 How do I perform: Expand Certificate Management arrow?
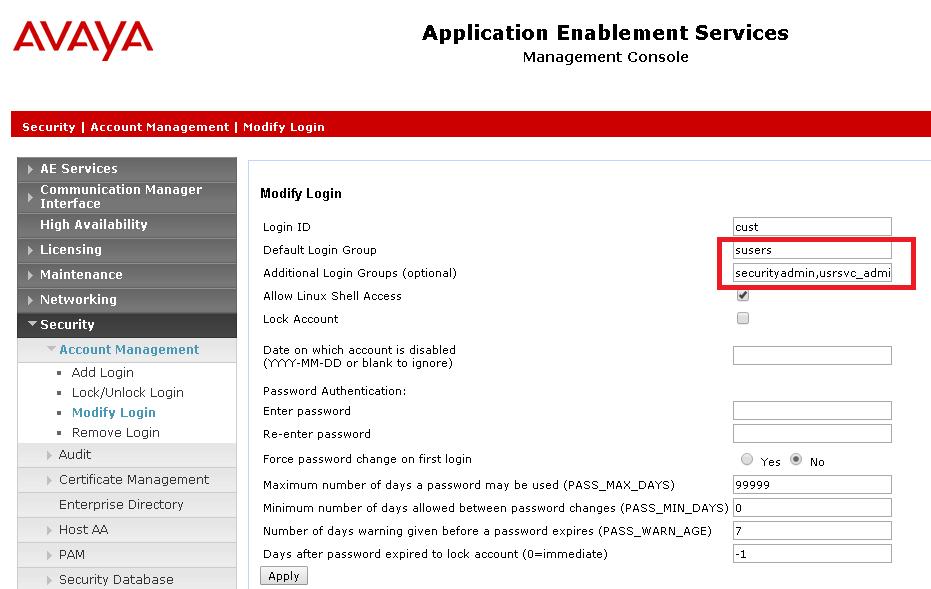click(49, 480)
